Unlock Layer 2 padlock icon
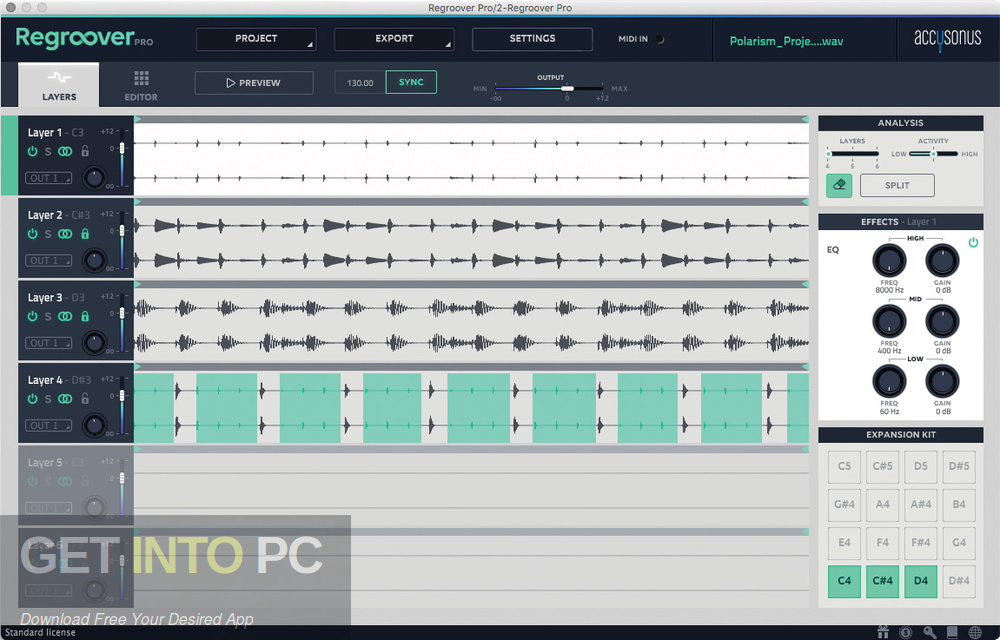 coord(85,234)
